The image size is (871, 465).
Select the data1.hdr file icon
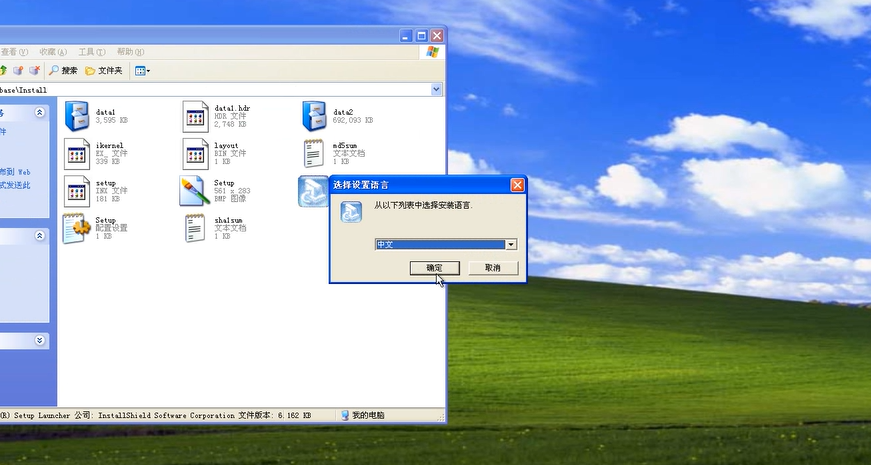(196, 116)
